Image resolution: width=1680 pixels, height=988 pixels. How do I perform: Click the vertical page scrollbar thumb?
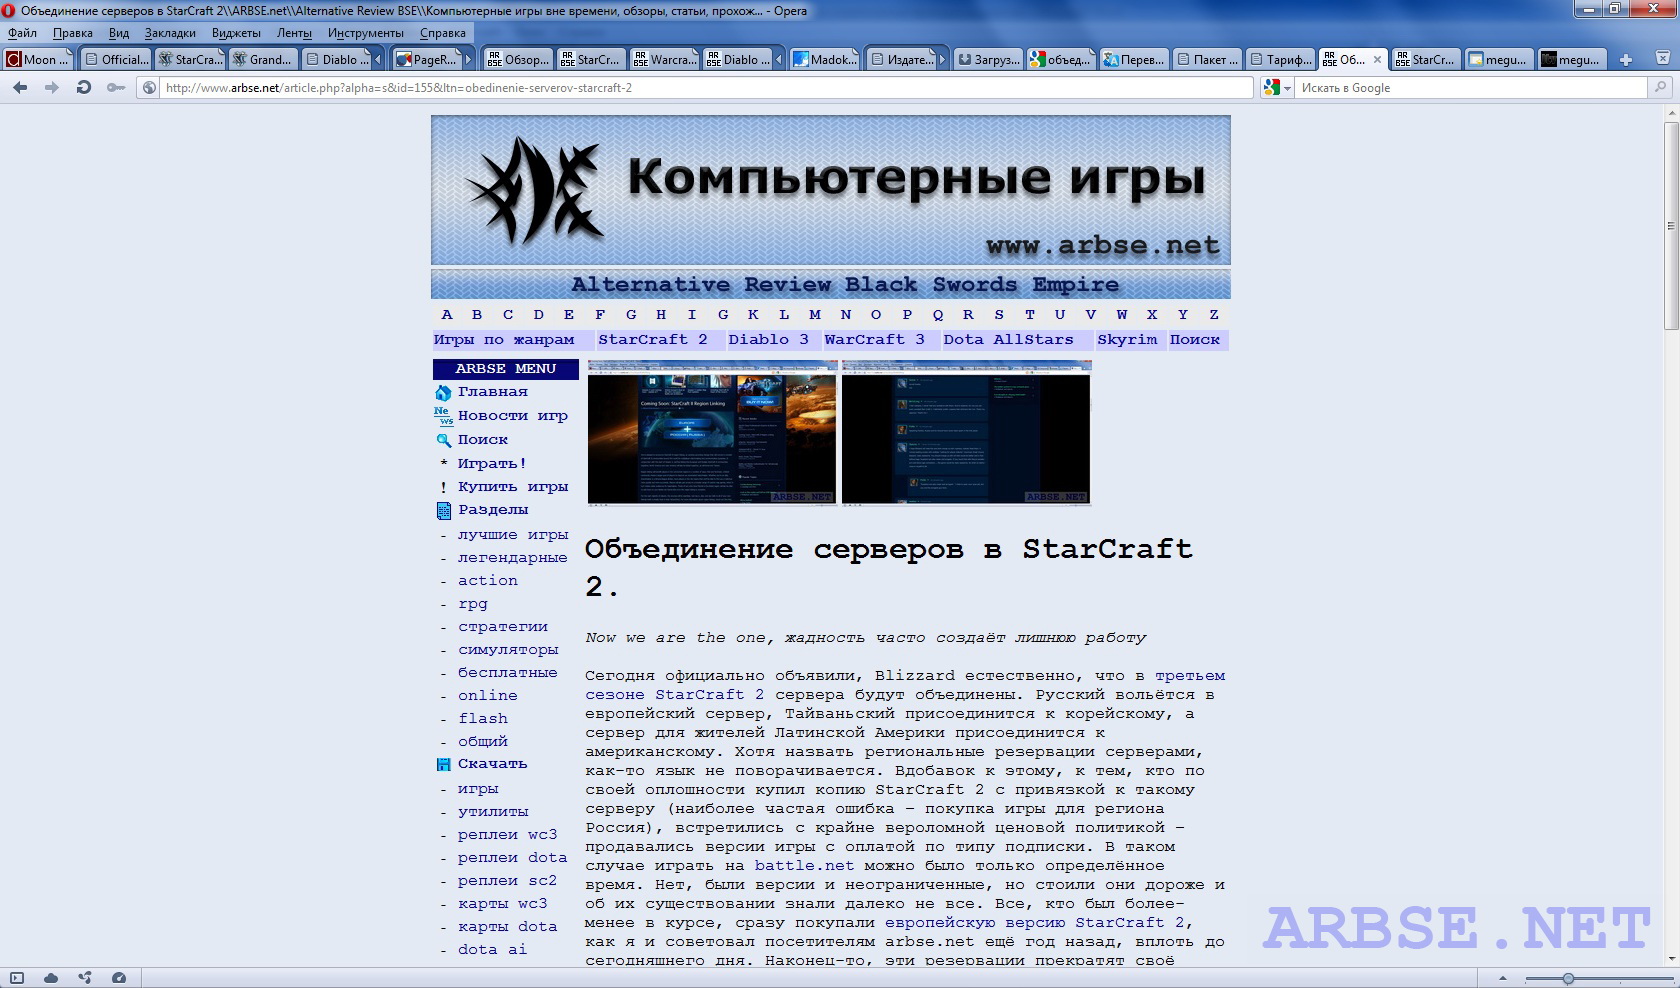[x=1671, y=227]
